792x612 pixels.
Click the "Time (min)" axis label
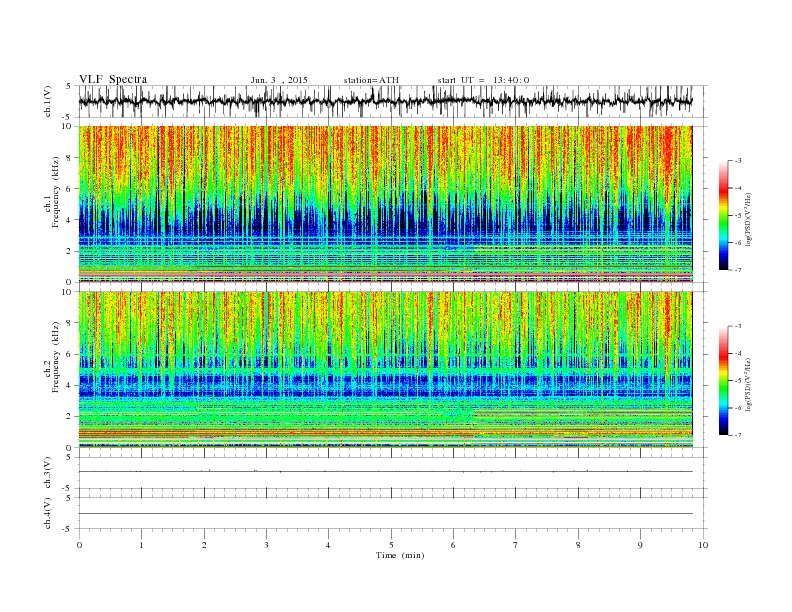400,555
